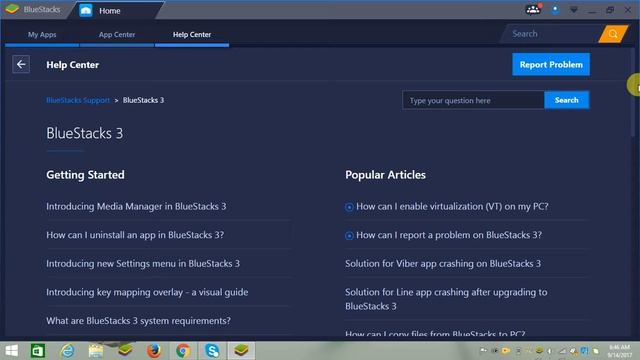Click the 'BlueStacks 3' breadcrumb text
The height and width of the screenshot is (360, 640).
(143, 100)
